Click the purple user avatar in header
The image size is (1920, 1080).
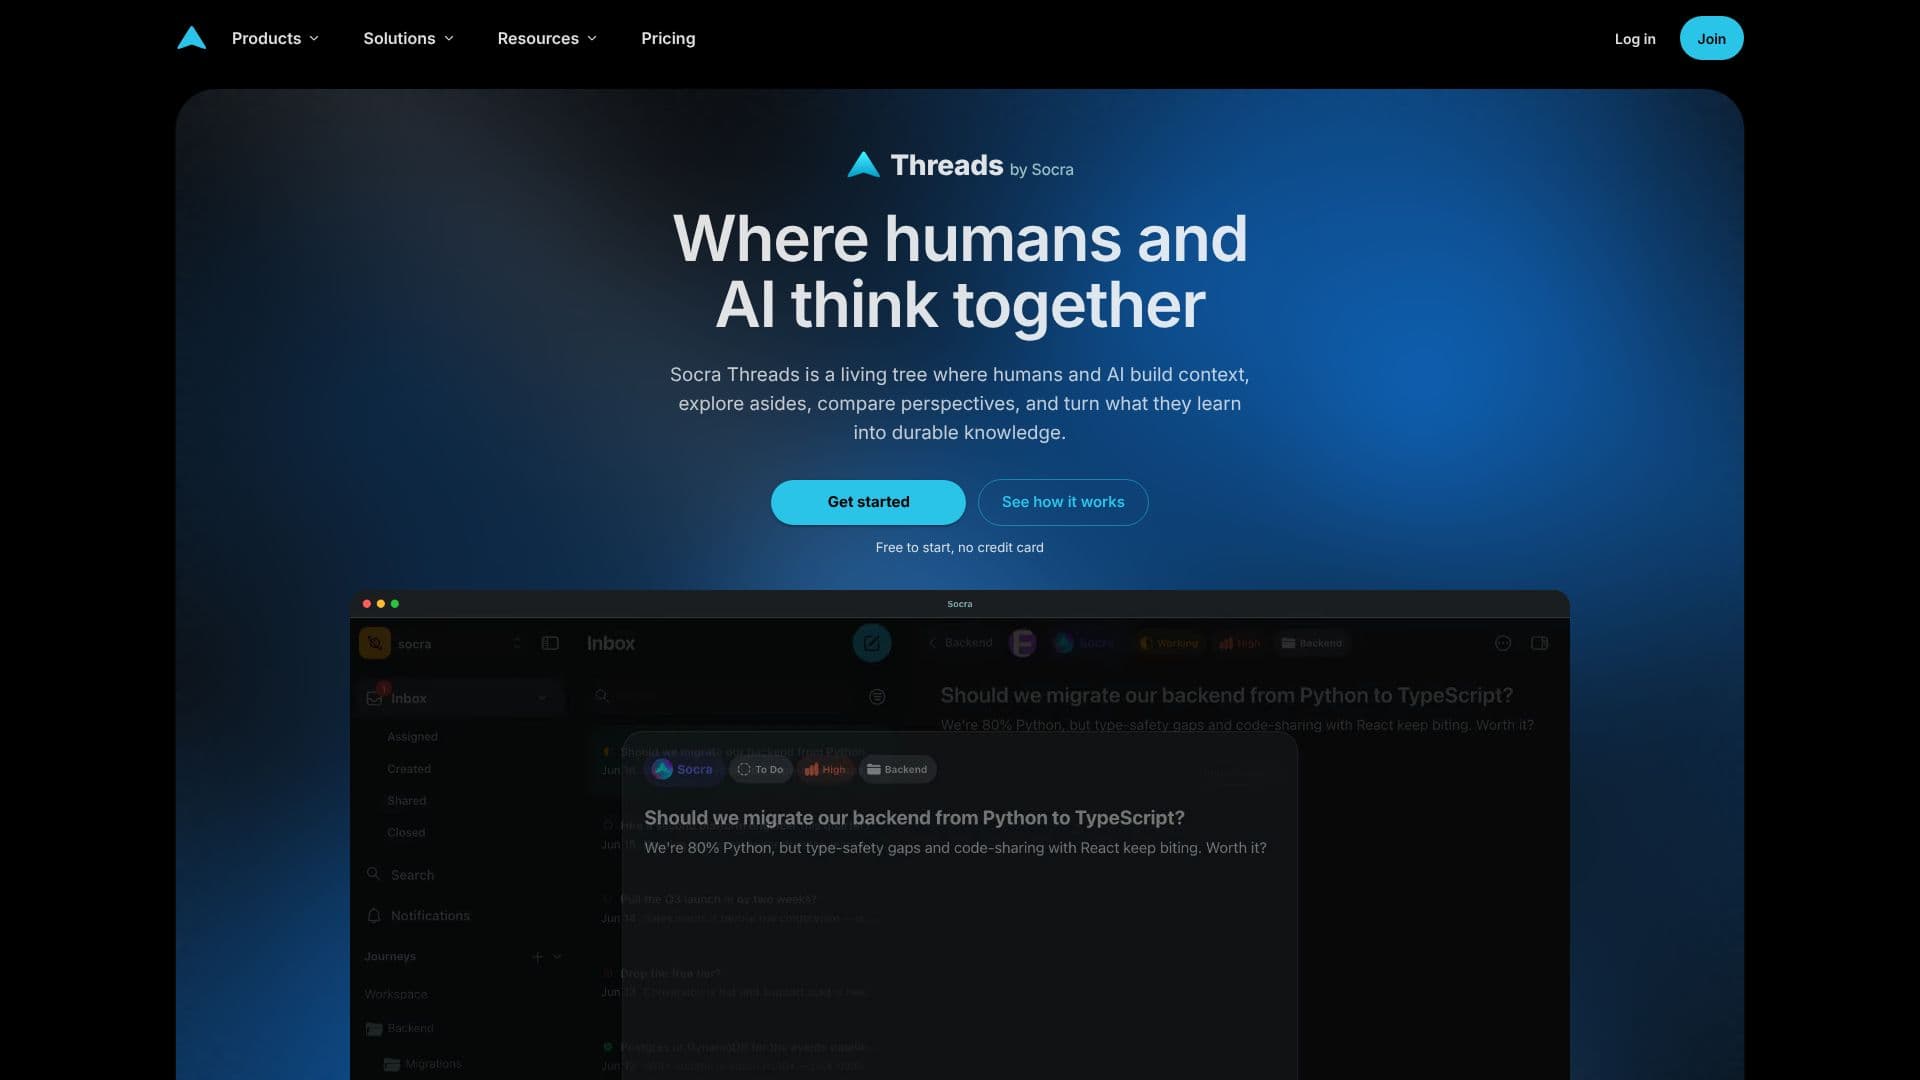point(1022,643)
